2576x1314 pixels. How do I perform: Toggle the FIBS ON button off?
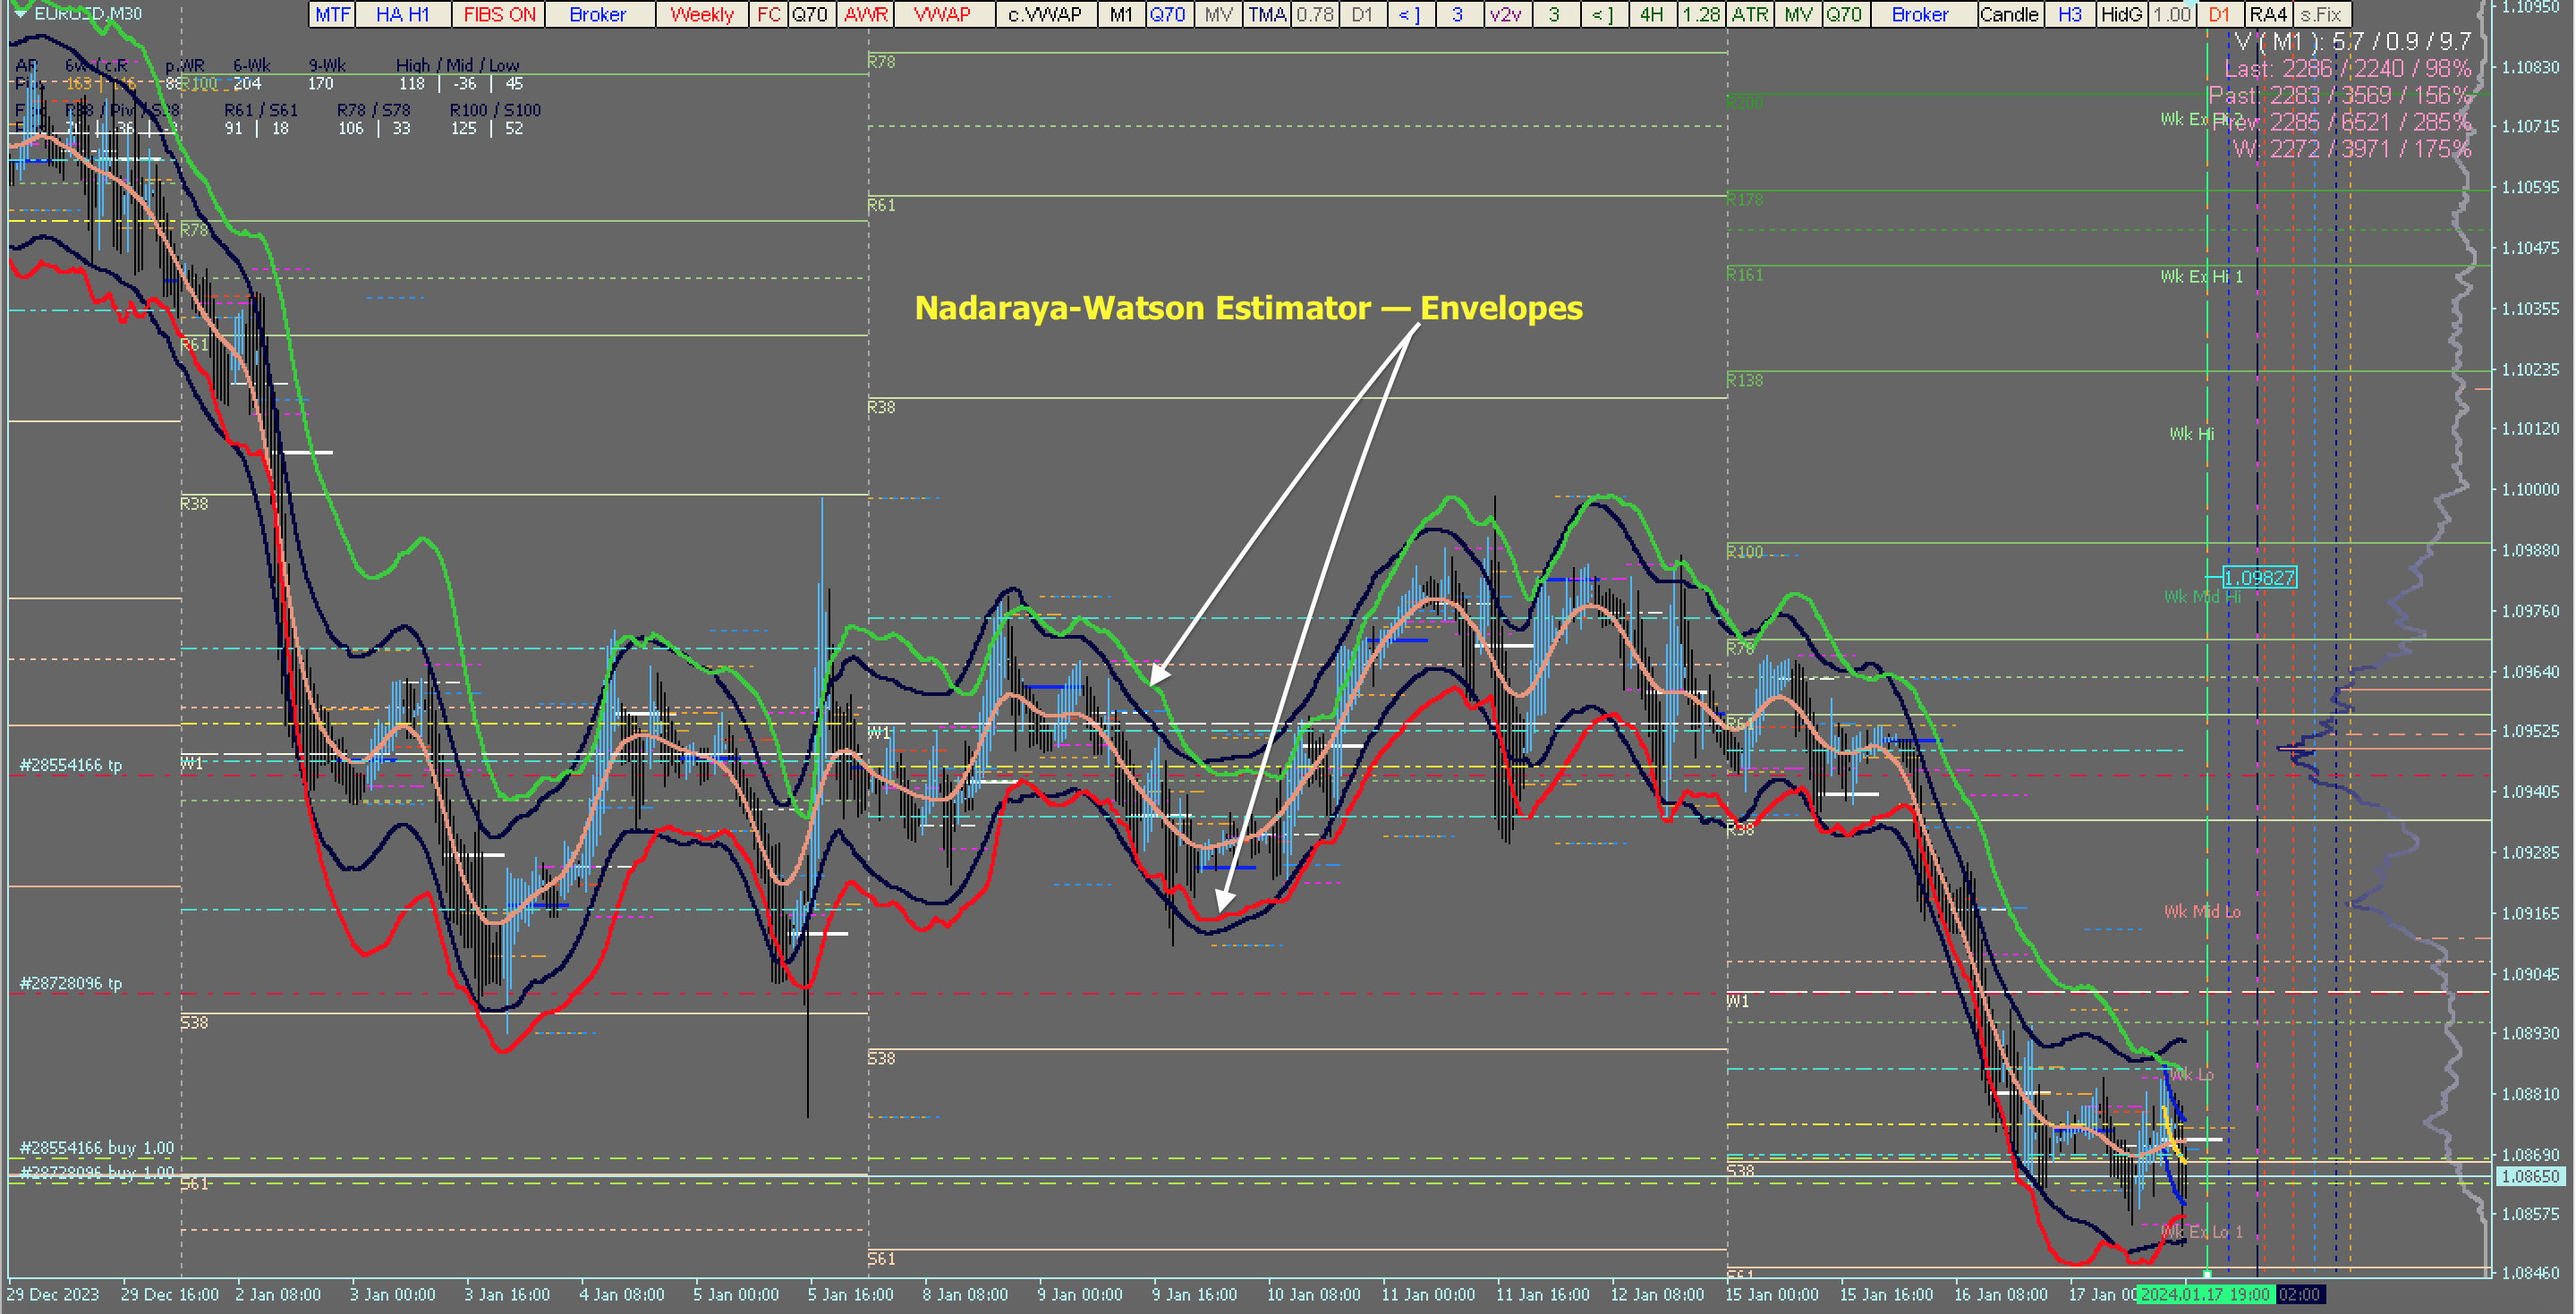click(x=499, y=14)
